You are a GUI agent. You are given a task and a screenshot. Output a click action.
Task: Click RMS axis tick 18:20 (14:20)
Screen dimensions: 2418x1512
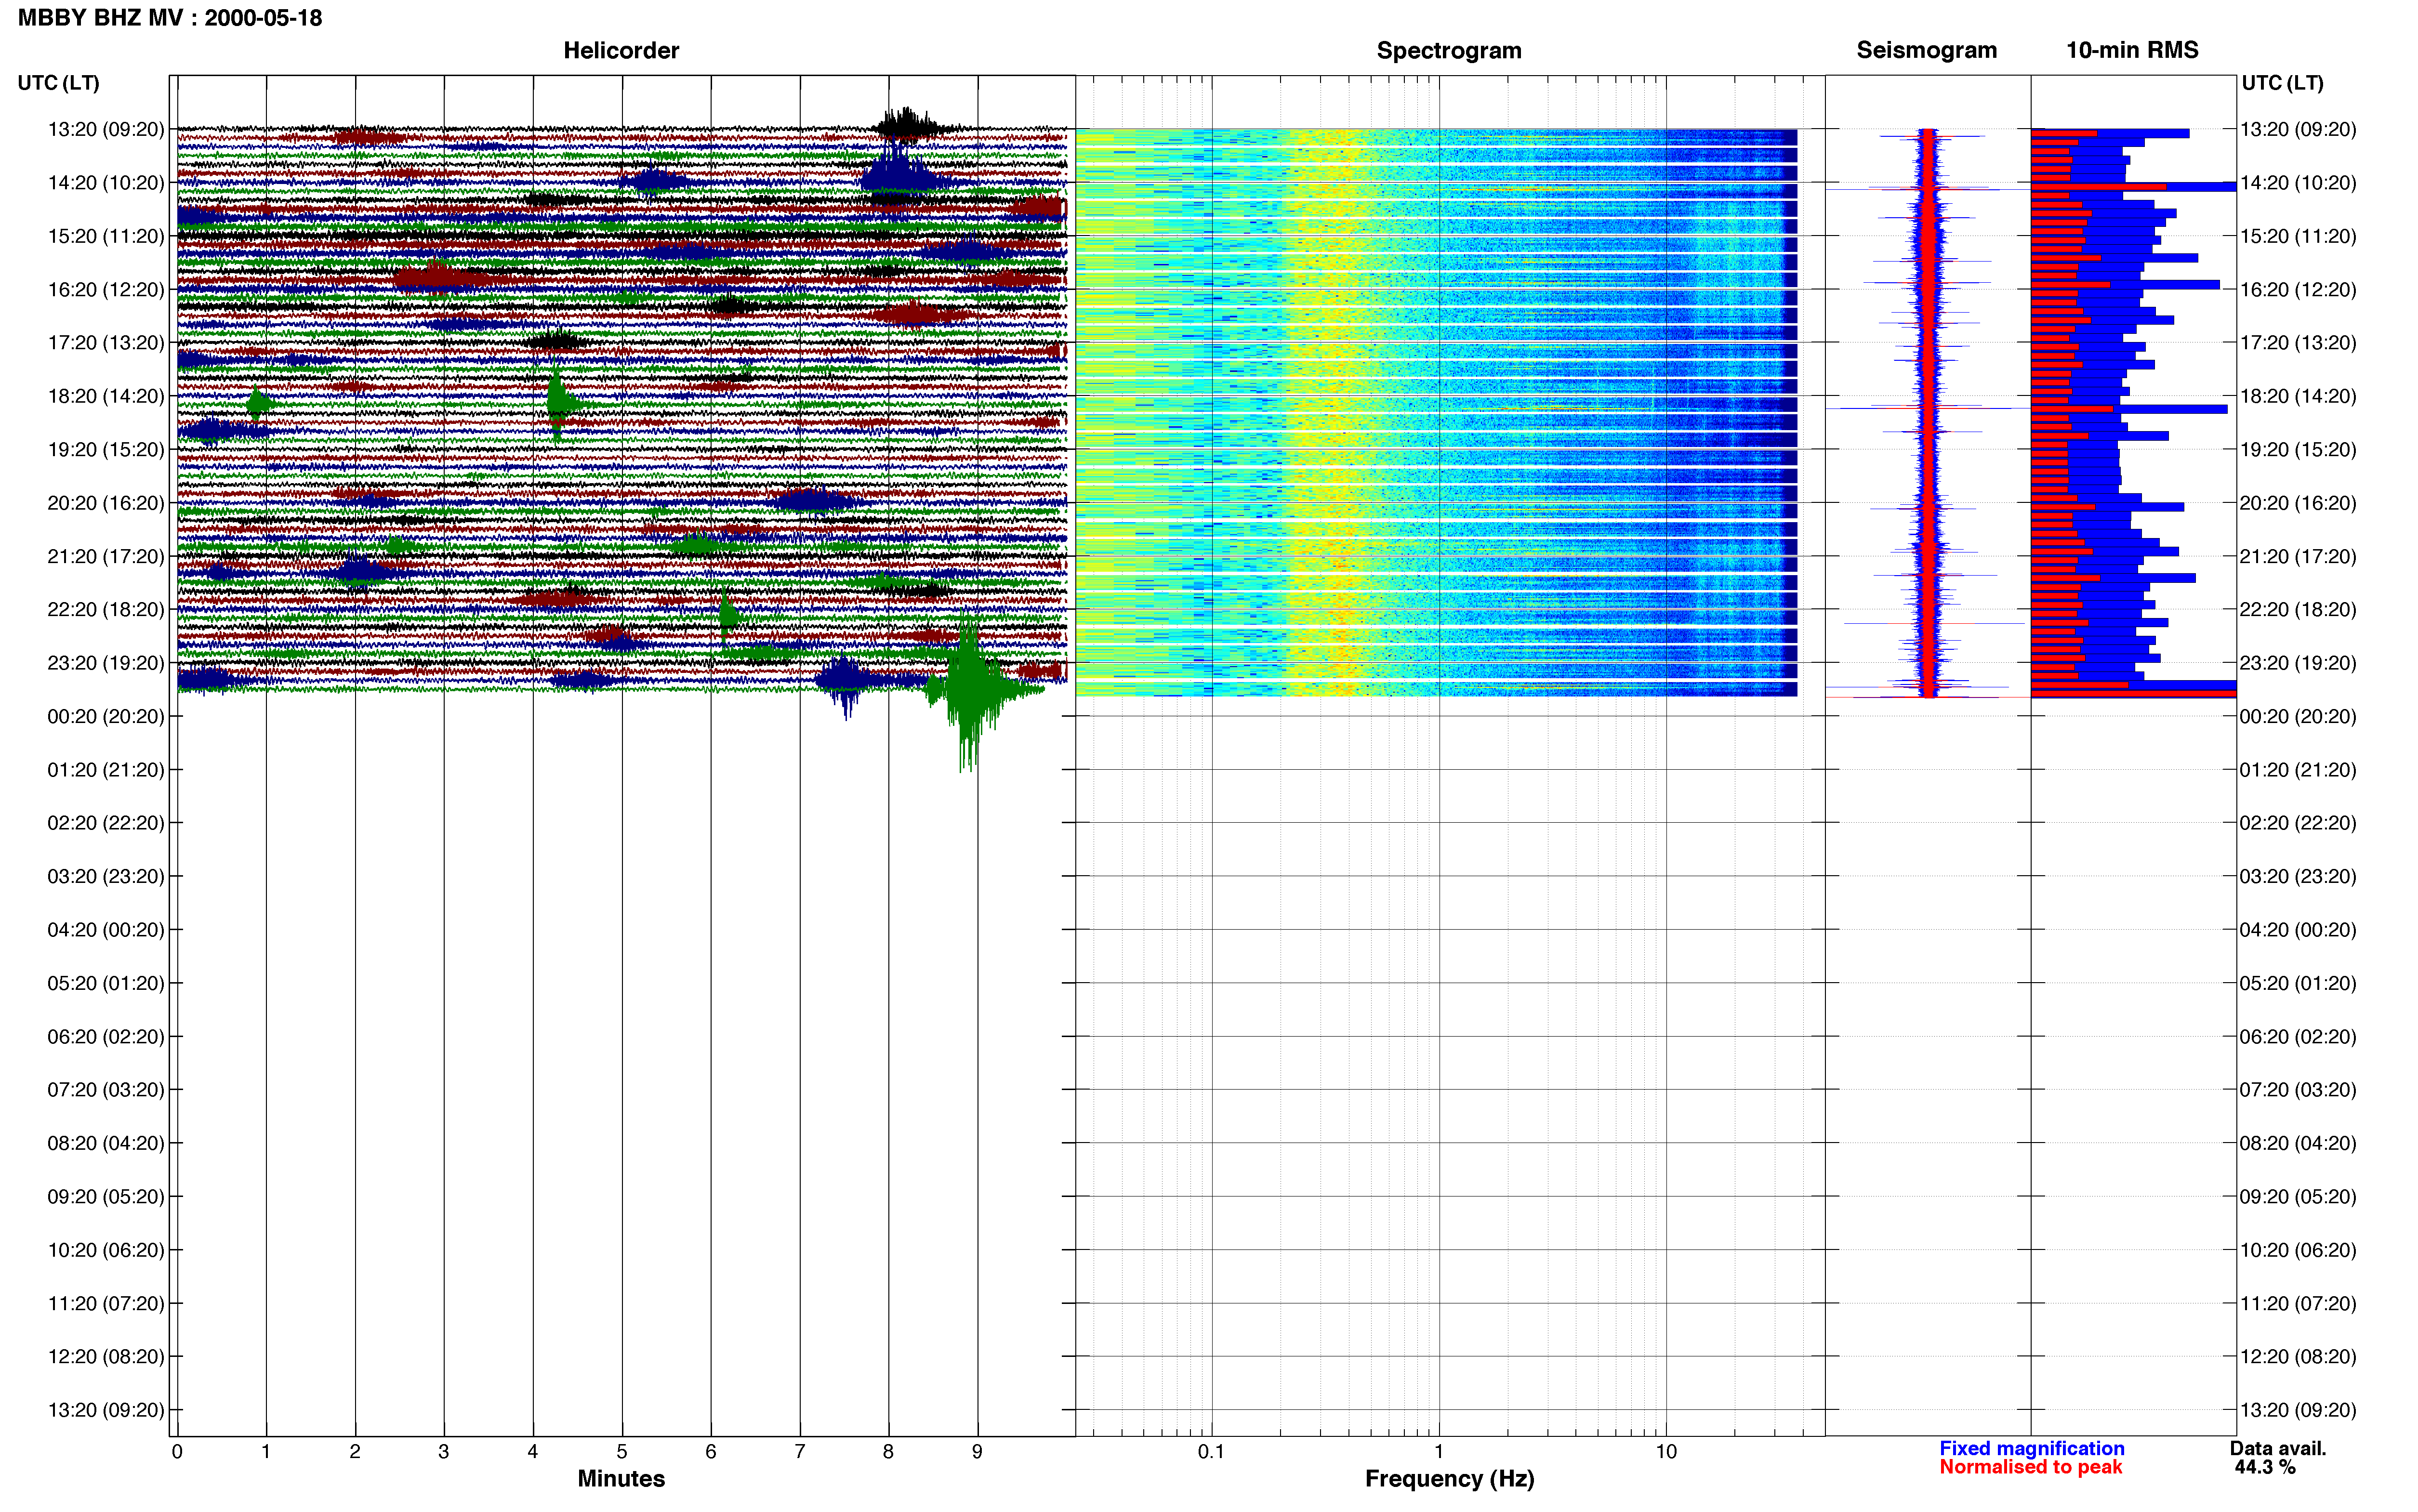click(2298, 396)
